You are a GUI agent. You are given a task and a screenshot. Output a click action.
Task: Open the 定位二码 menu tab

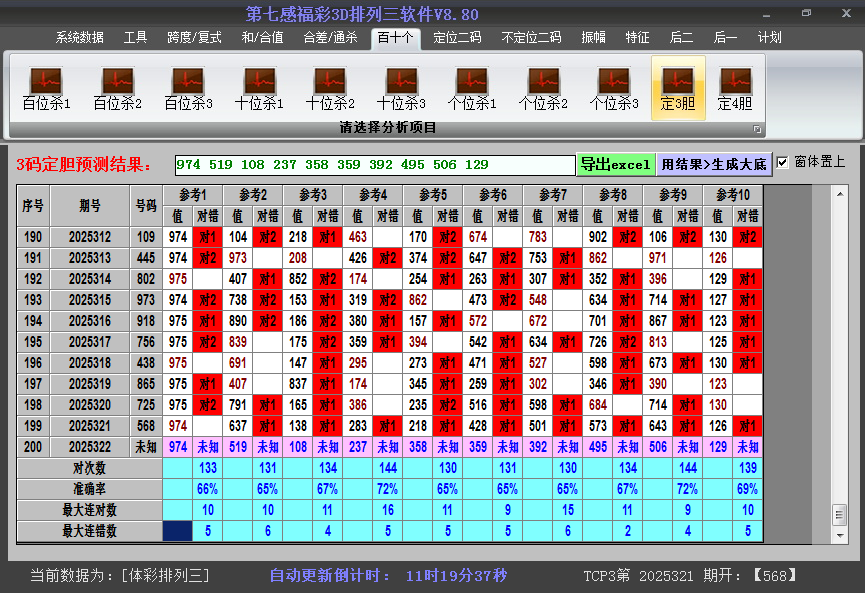[457, 38]
